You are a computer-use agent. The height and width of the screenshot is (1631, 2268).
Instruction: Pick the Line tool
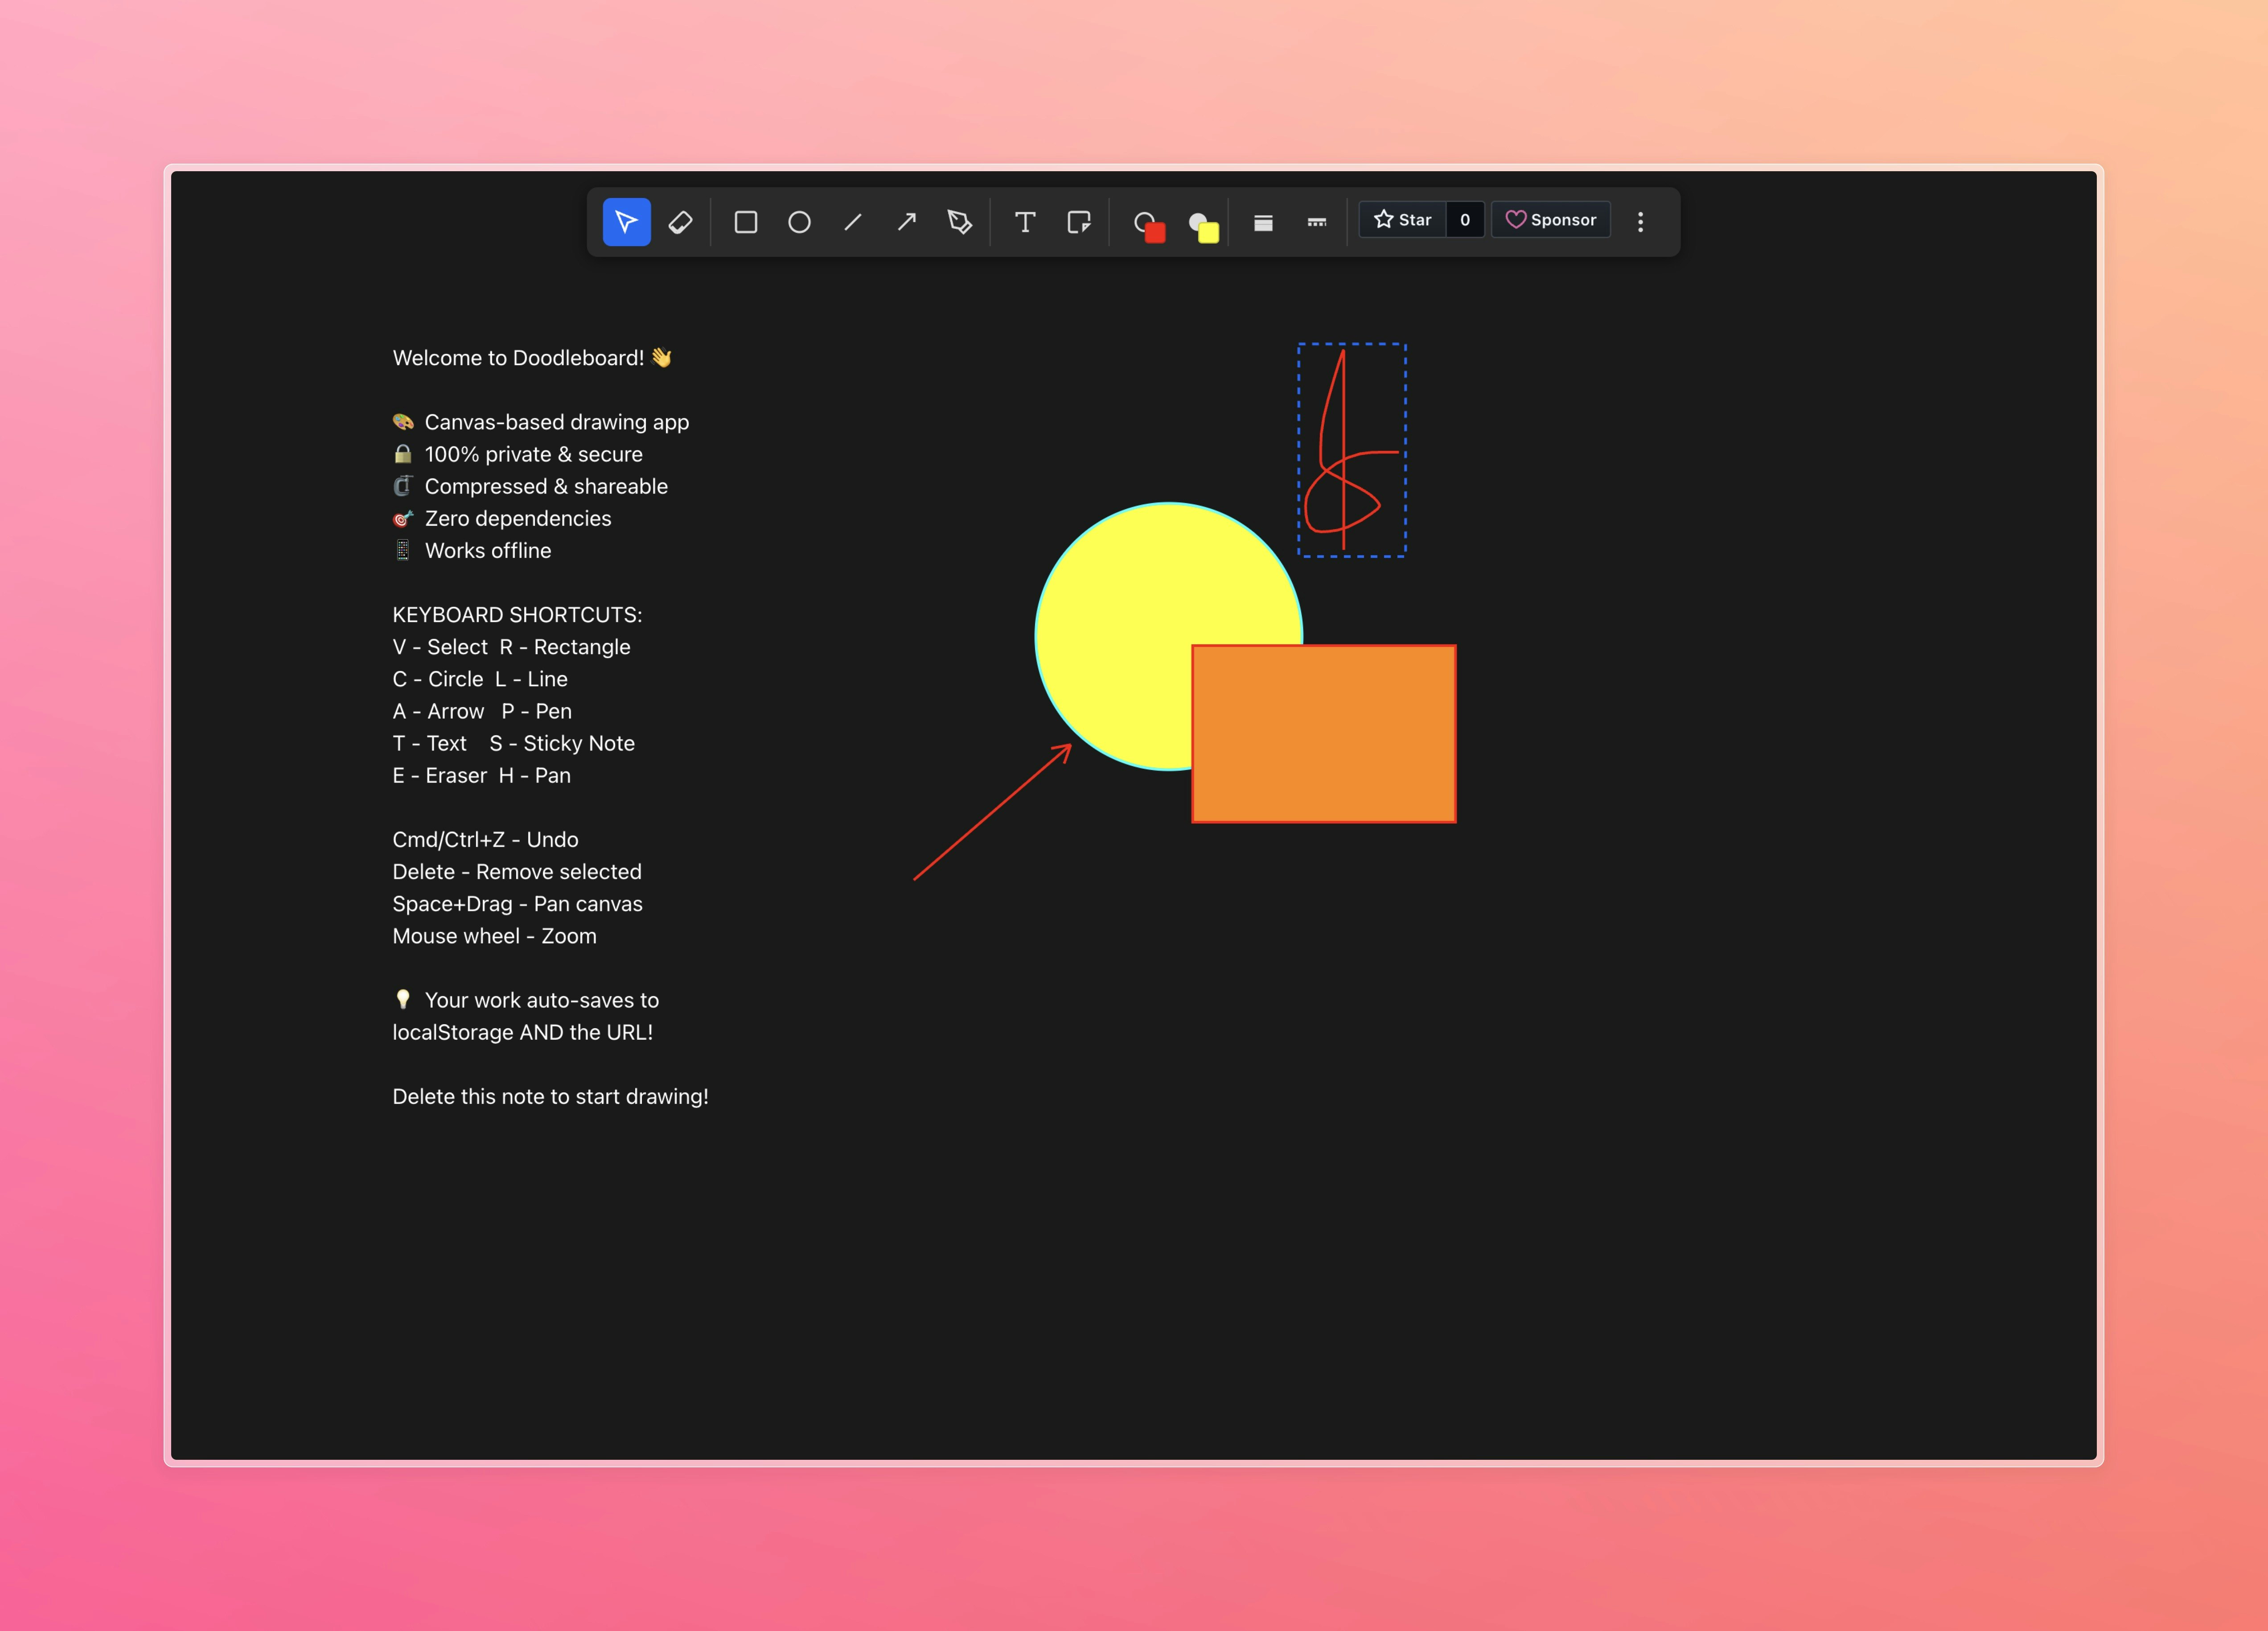click(853, 221)
